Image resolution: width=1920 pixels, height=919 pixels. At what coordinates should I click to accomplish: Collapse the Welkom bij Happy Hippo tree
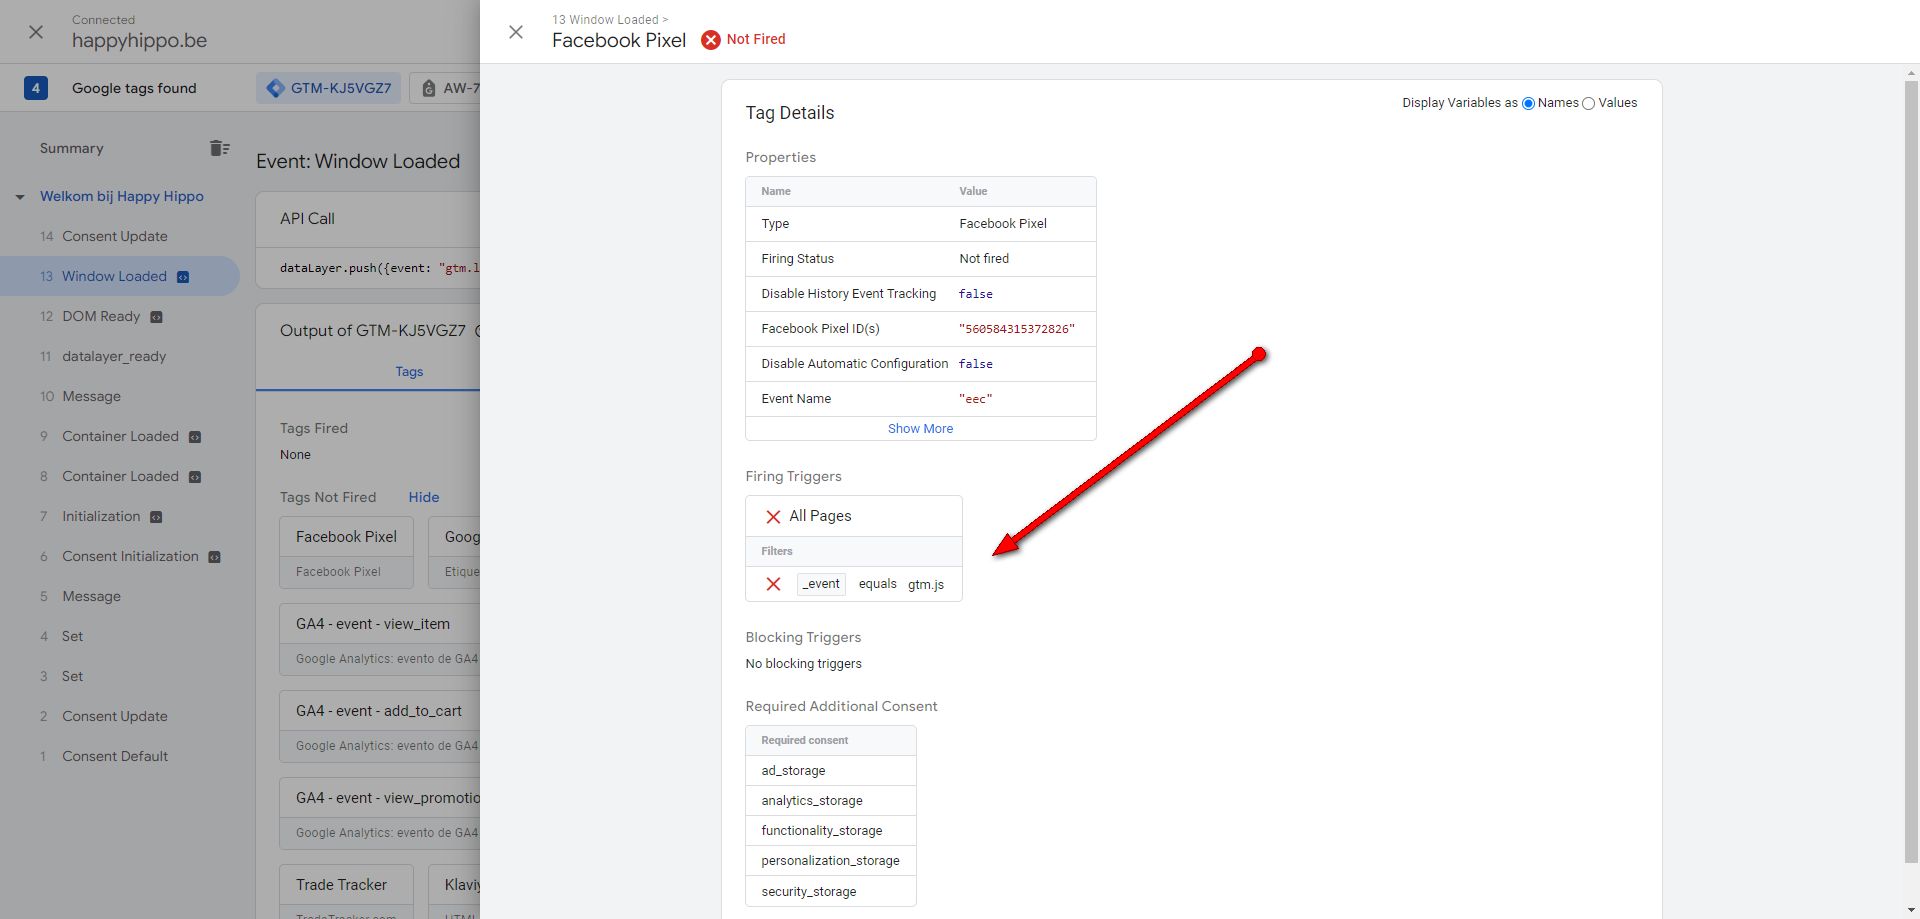click(20, 197)
